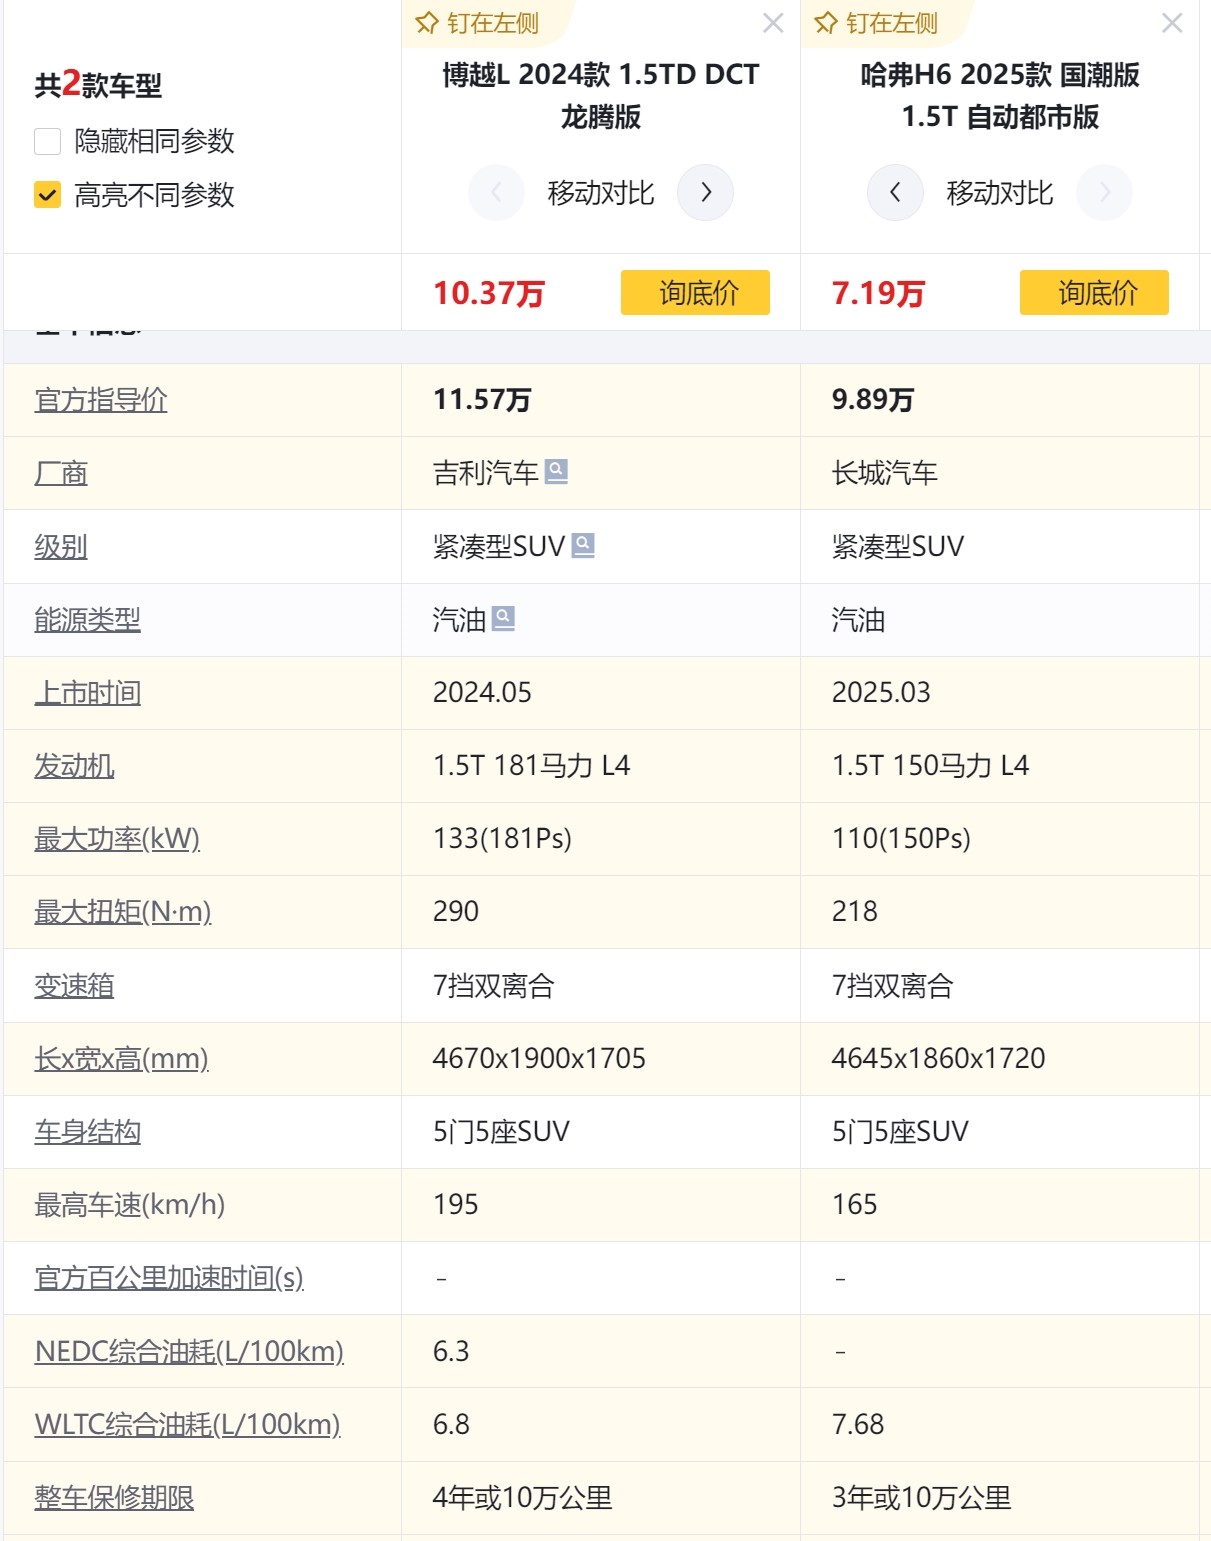Open 最大扭矩(N·m) parameter link
The height and width of the screenshot is (1541, 1211).
click(x=123, y=912)
